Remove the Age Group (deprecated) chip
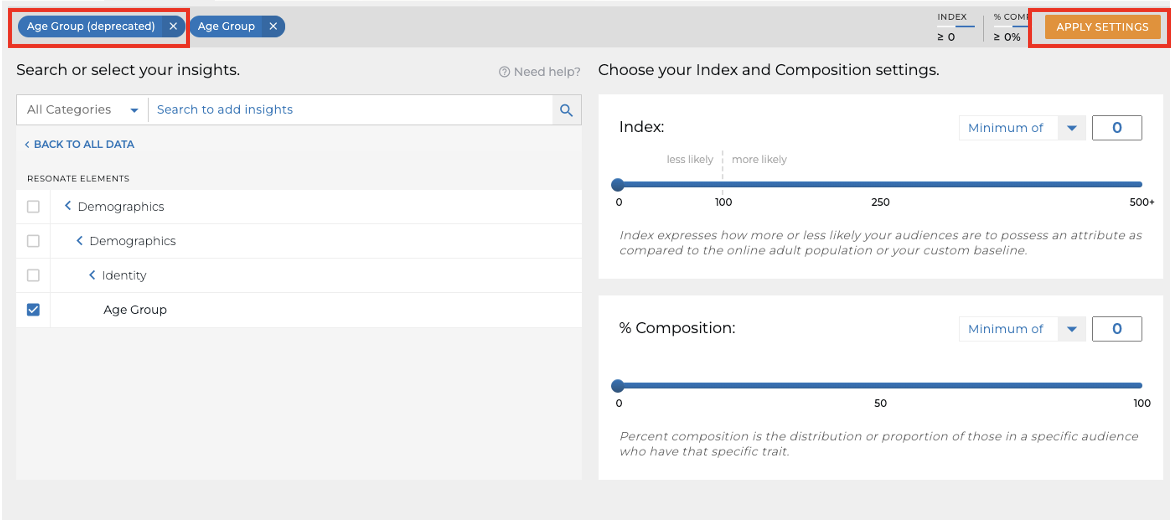 [x=173, y=26]
